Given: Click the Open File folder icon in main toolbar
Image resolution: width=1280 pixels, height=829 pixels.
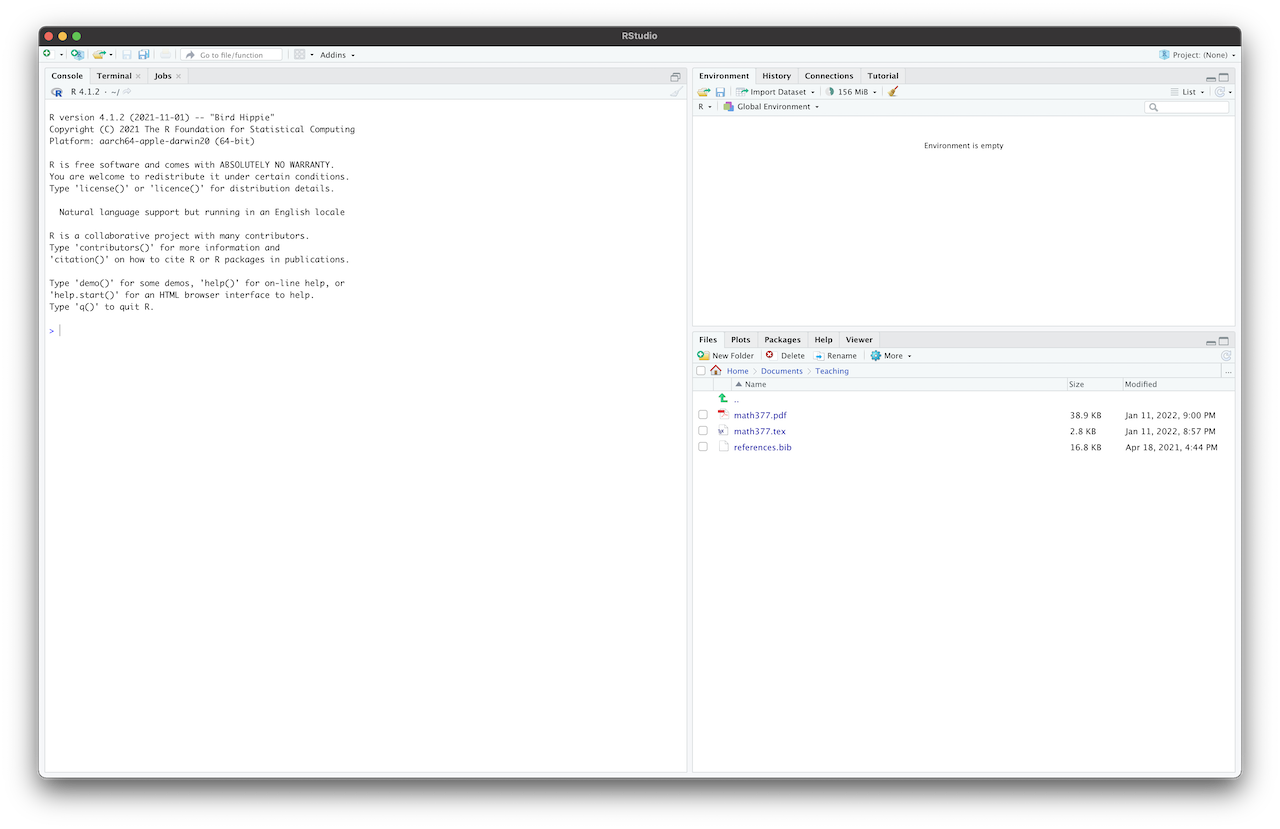Looking at the screenshot, I should [98, 54].
